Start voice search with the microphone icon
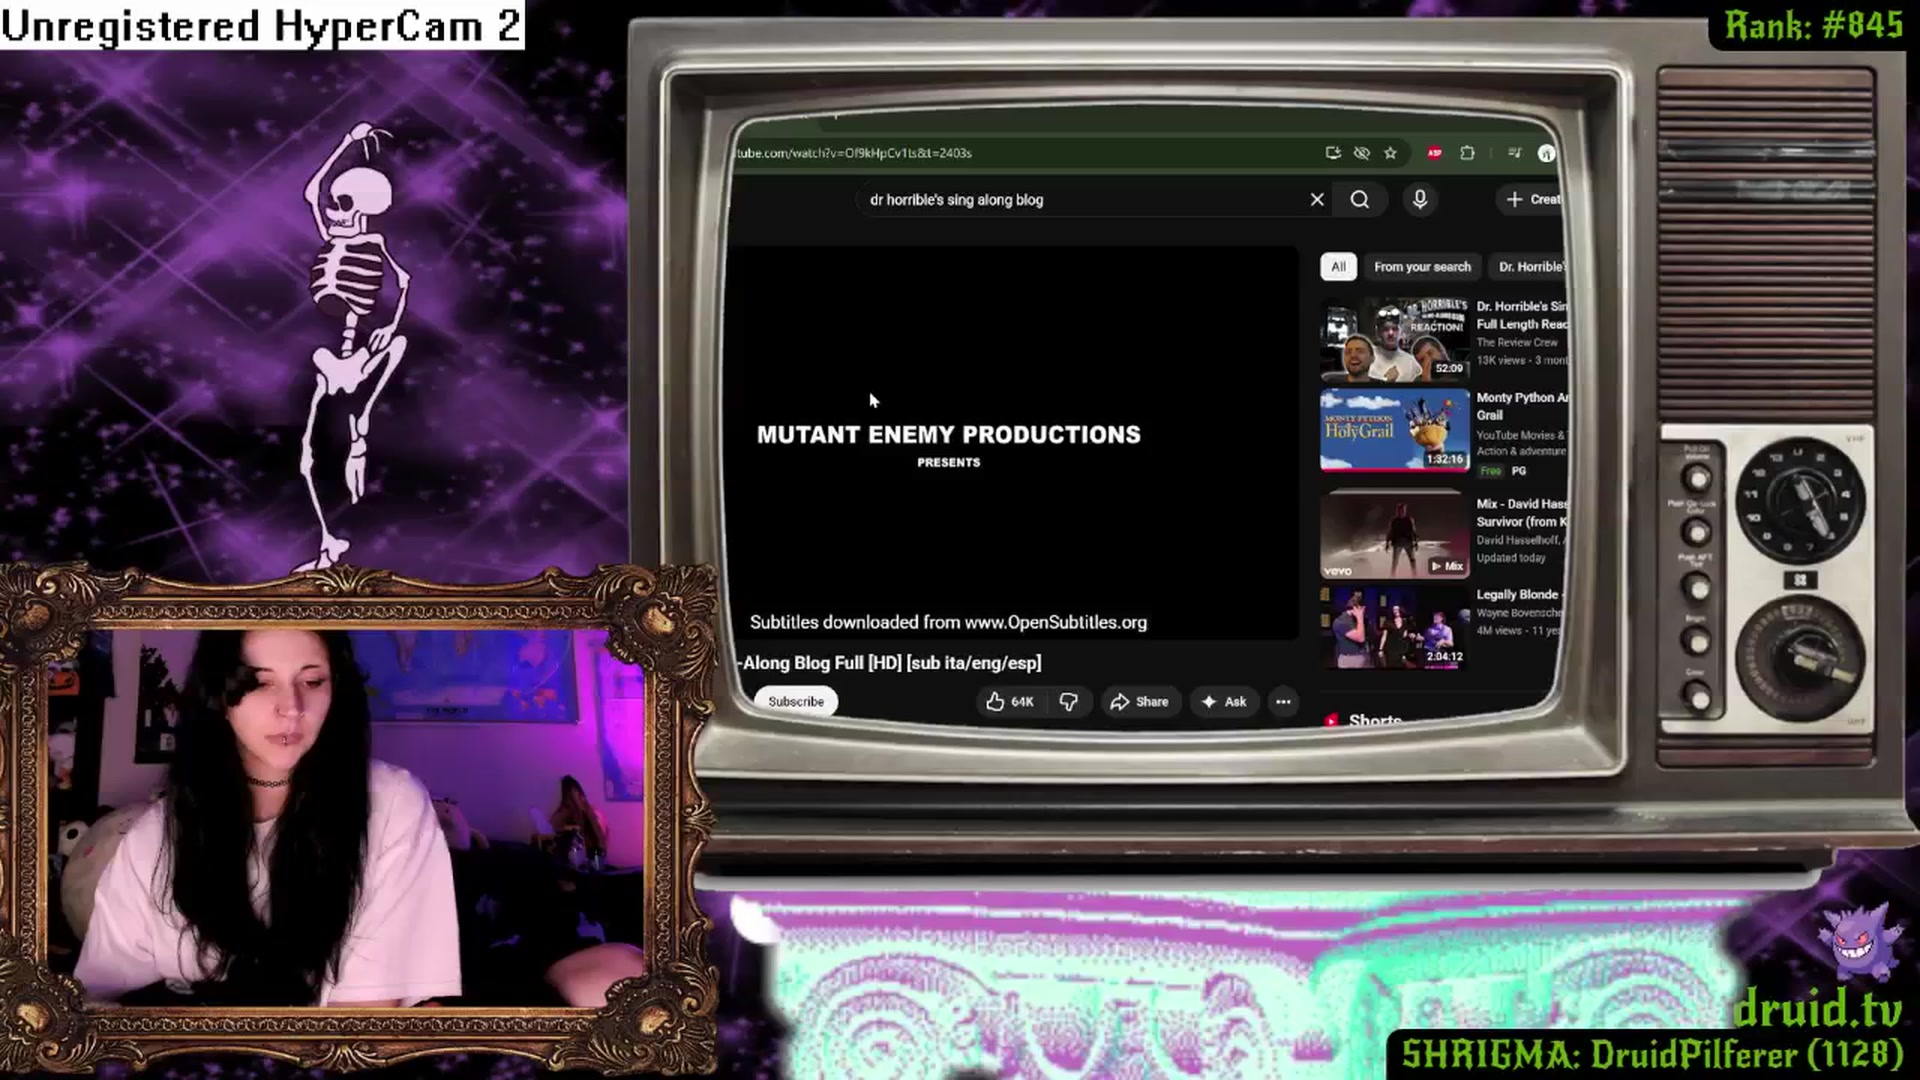This screenshot has height=1080, width=1920. pyautogui.click(x=1420, y=199)
